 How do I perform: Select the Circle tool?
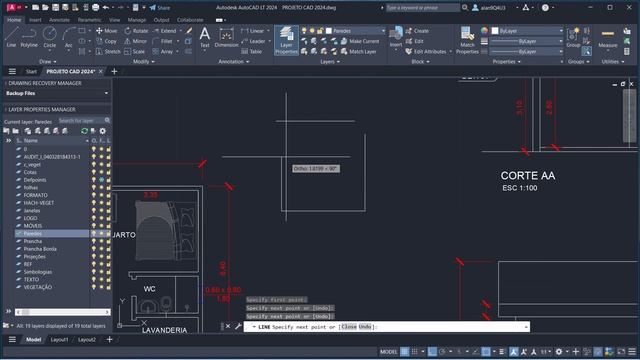coord(50,38)
